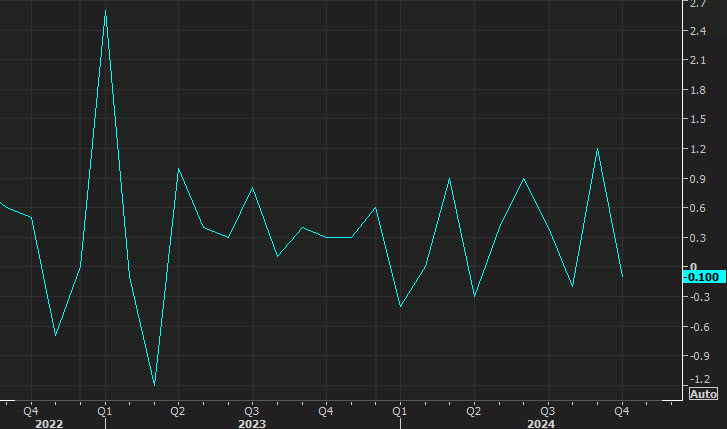Click the 1.5 tick on the value axis
The height and width of the screenshot is (429, 727).
pyautogui.click(x=701, y=119)
